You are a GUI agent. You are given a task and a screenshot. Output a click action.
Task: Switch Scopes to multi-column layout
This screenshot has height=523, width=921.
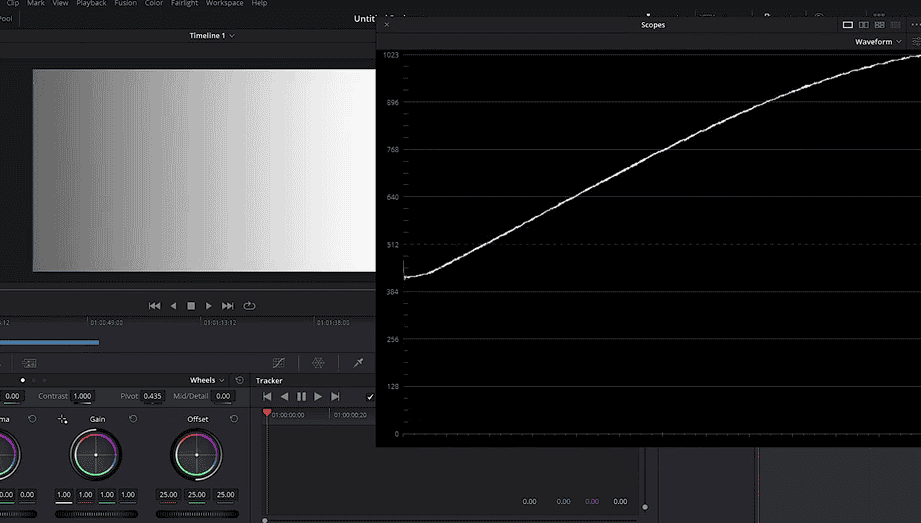coord(895,25)
